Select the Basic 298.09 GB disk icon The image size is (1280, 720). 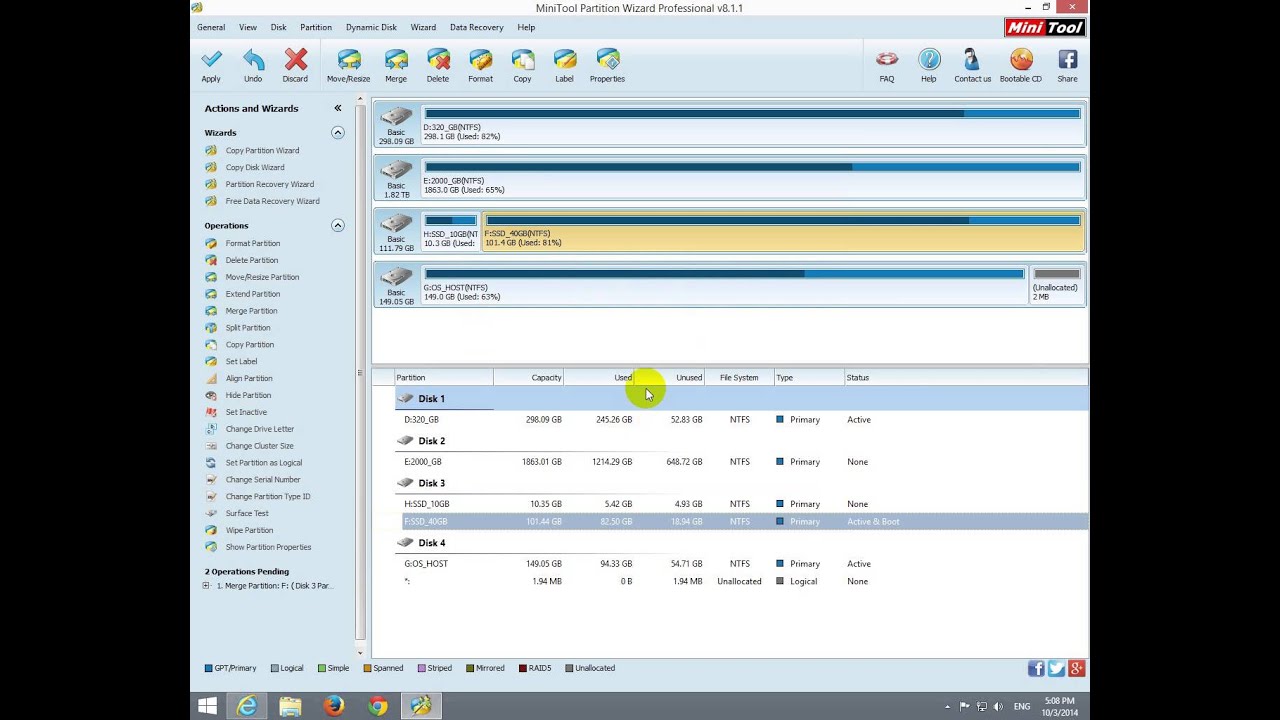(x=396, y=125)
